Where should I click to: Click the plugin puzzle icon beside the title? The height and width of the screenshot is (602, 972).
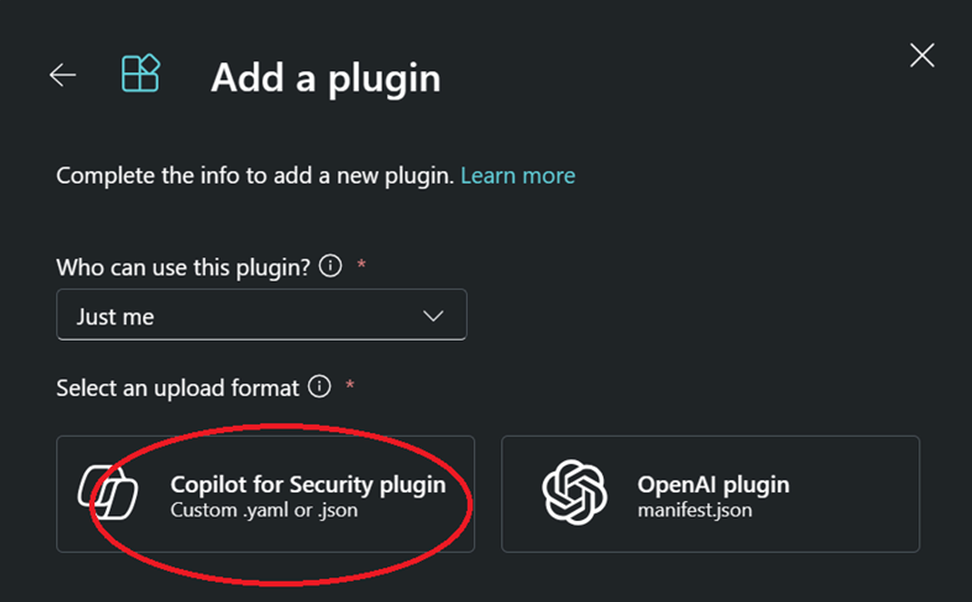(141, 73)
